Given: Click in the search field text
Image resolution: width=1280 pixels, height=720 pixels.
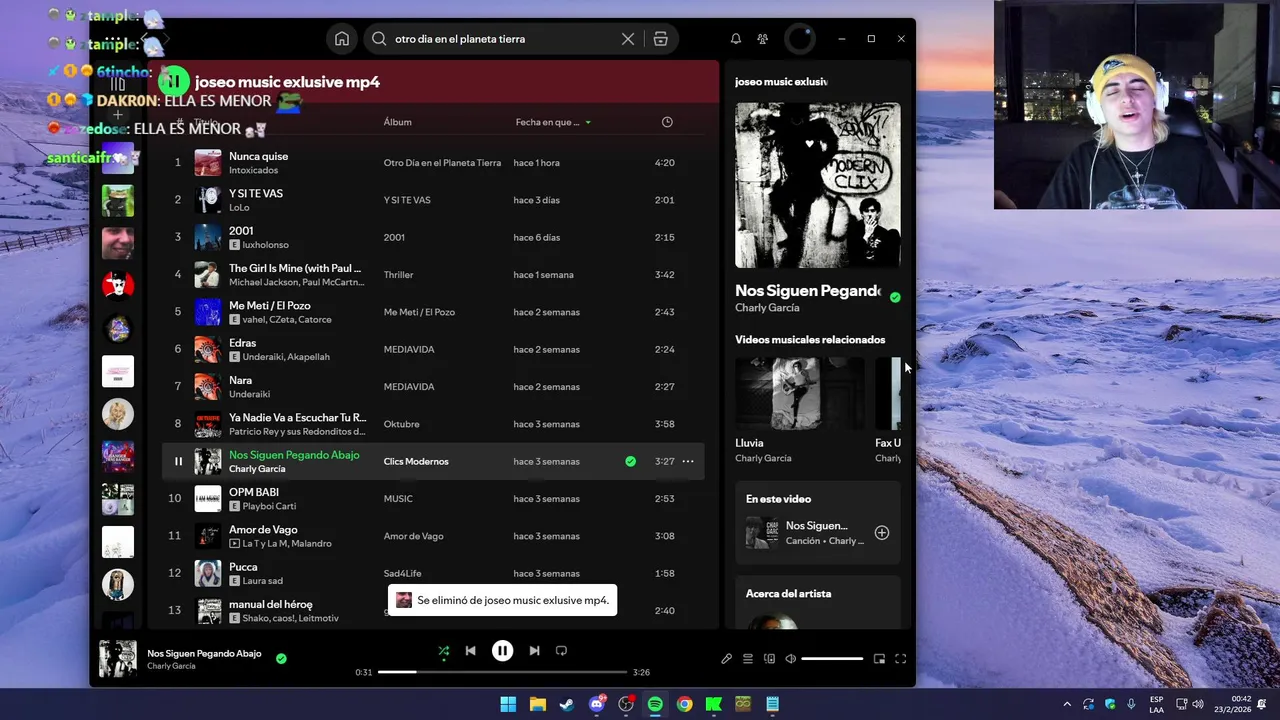Looking at the screenshot, I should point(460,39).
